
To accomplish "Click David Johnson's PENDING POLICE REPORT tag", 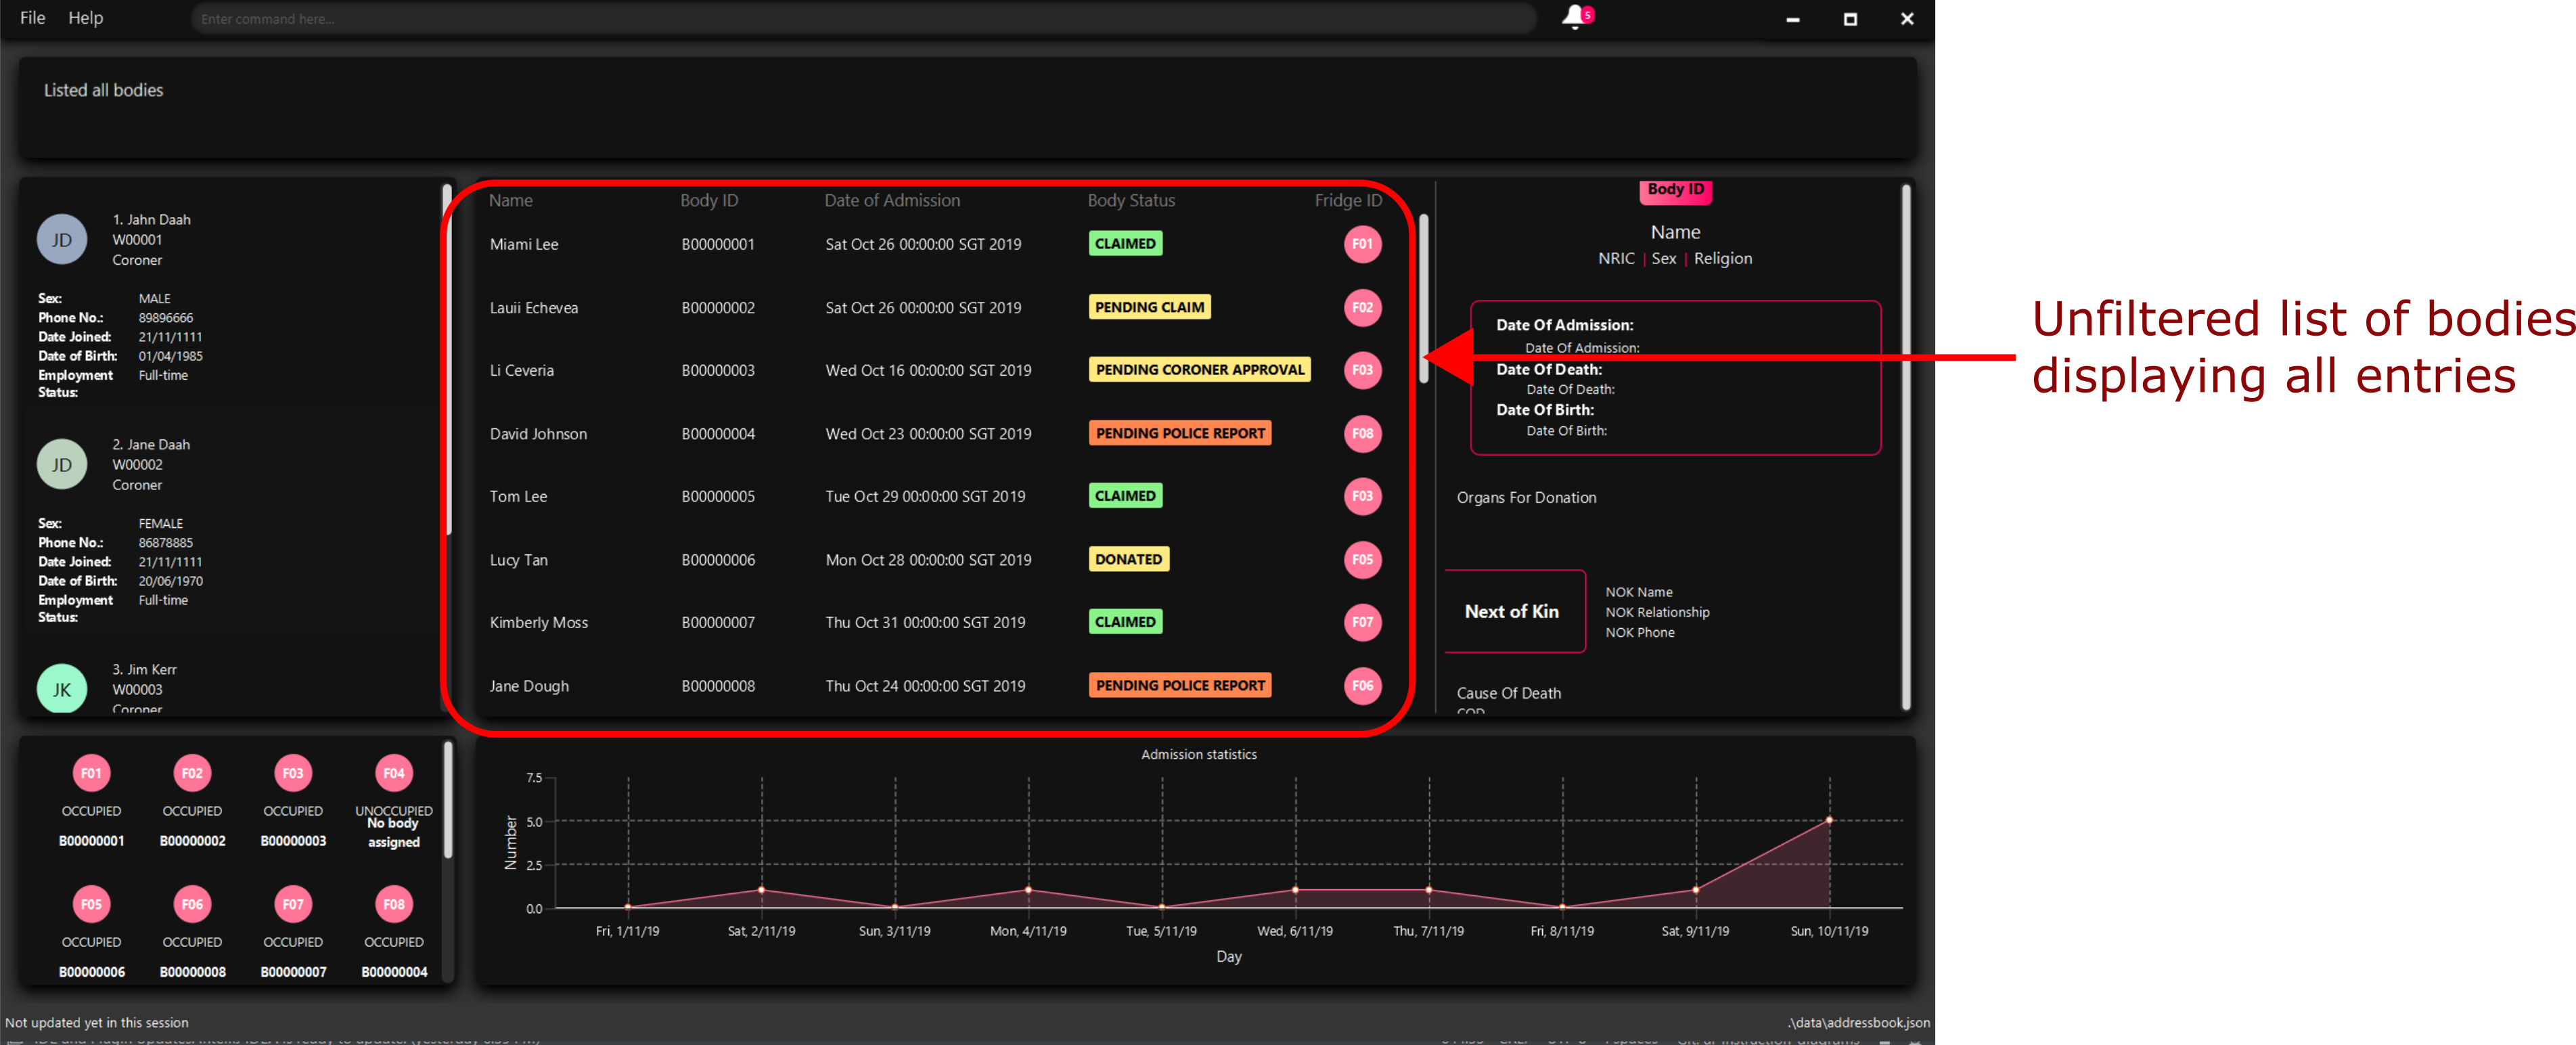I will click(x=1179, y=433).
